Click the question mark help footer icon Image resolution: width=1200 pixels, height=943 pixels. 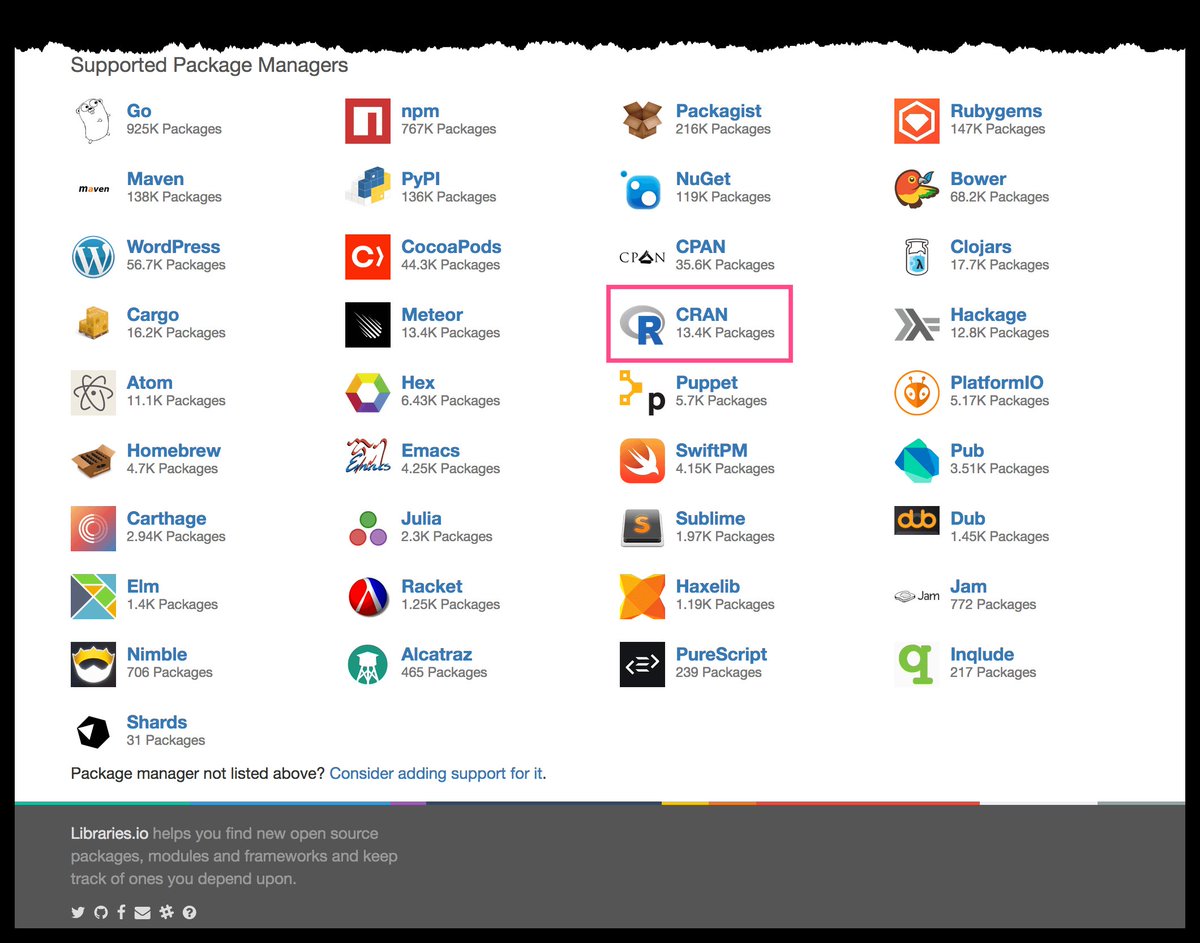click(x=189, y=912)
